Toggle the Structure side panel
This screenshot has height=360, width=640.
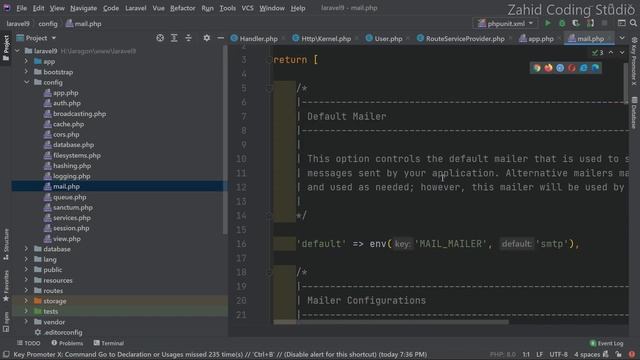click(x=6, y=244)
